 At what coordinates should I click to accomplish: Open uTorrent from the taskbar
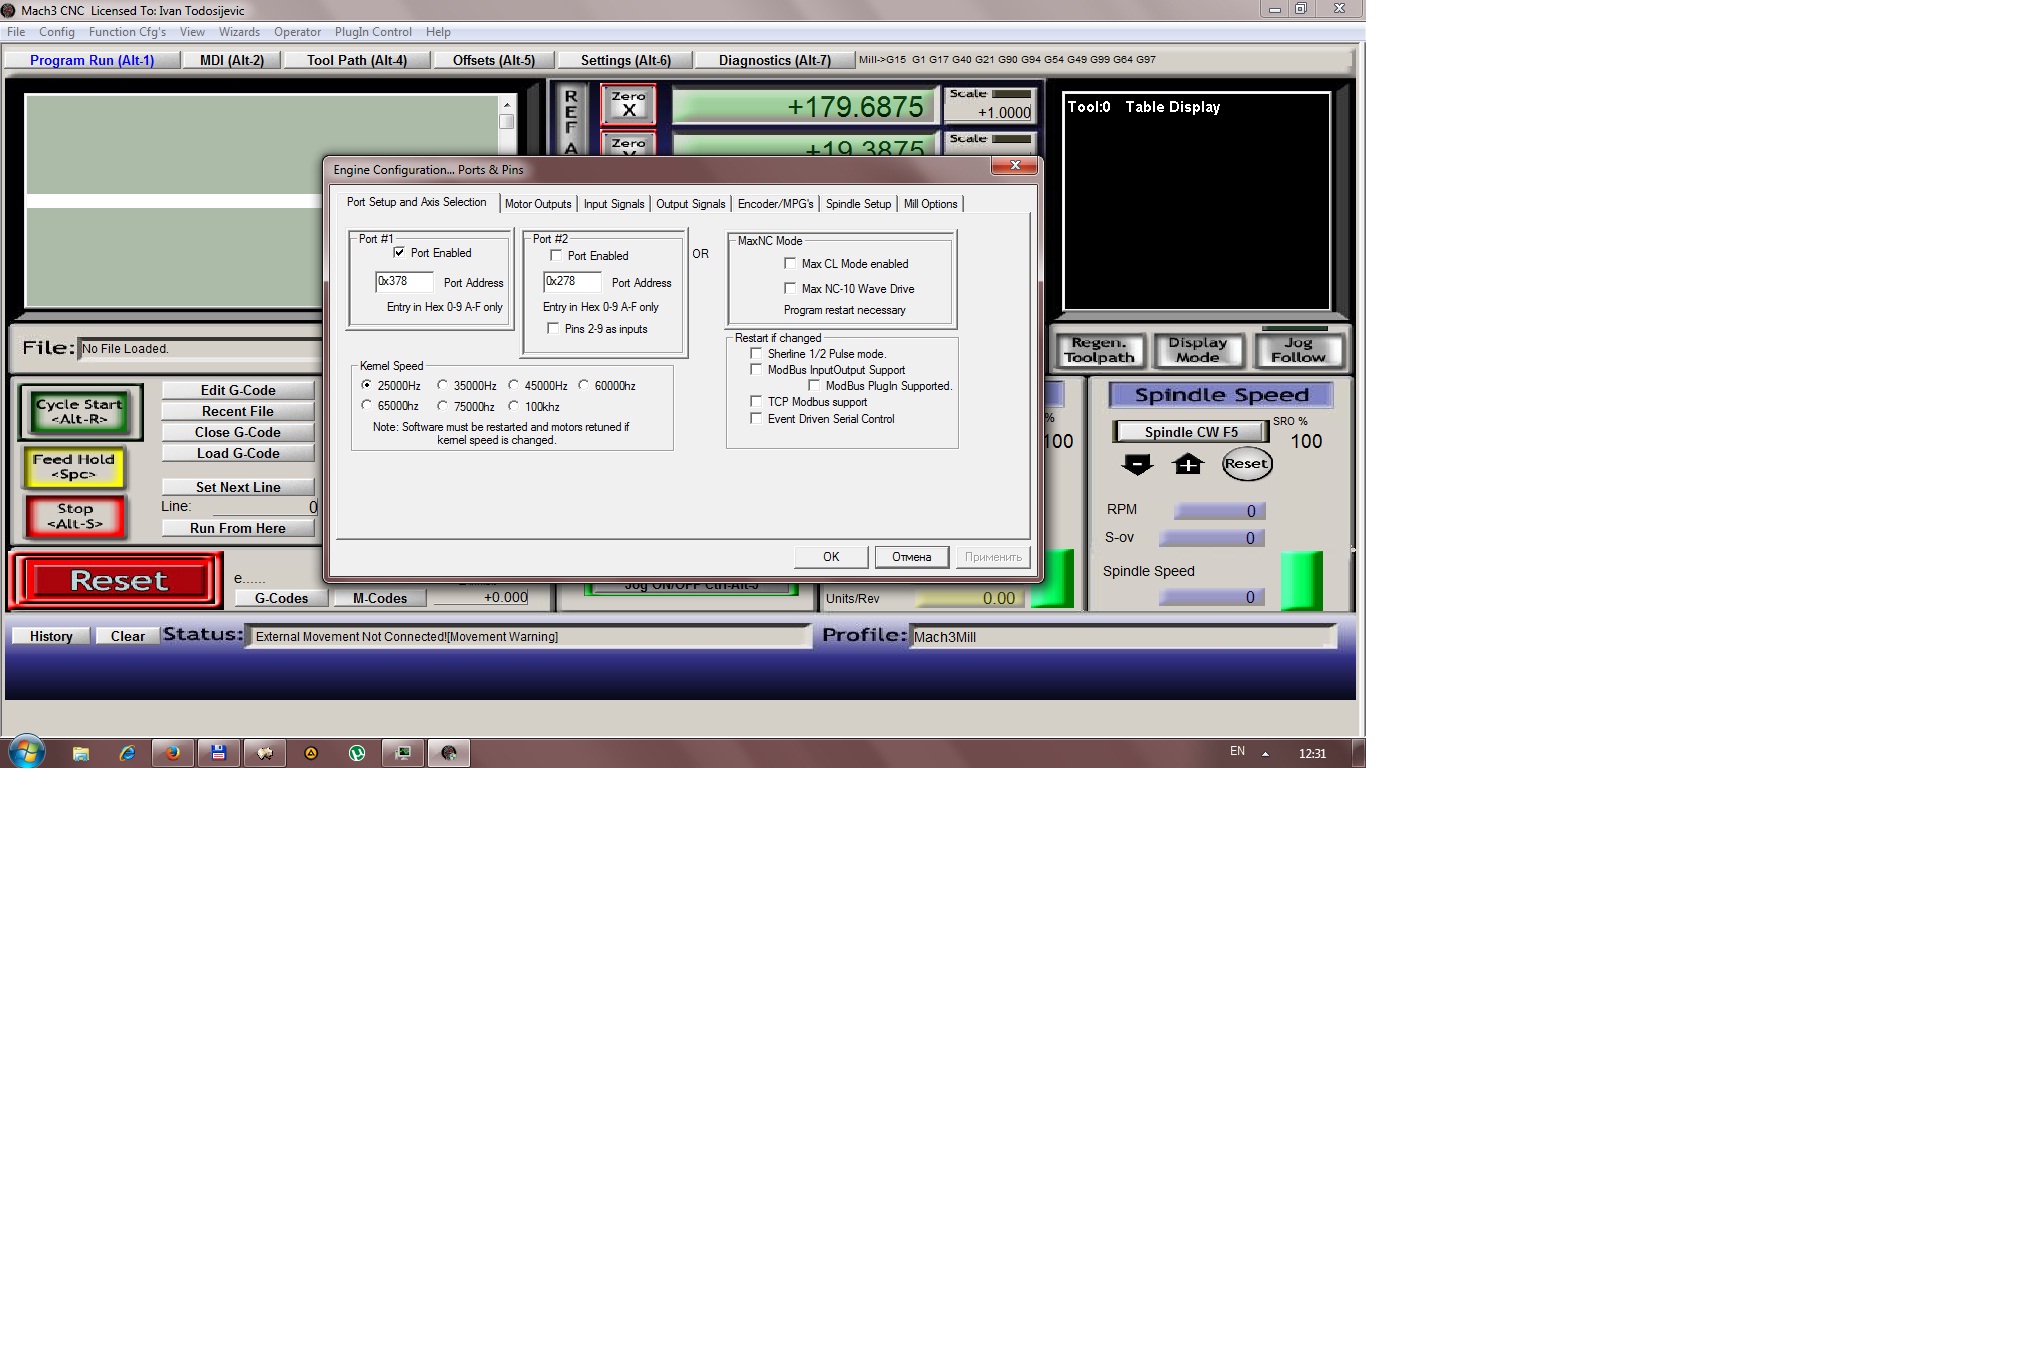(357, 753)
